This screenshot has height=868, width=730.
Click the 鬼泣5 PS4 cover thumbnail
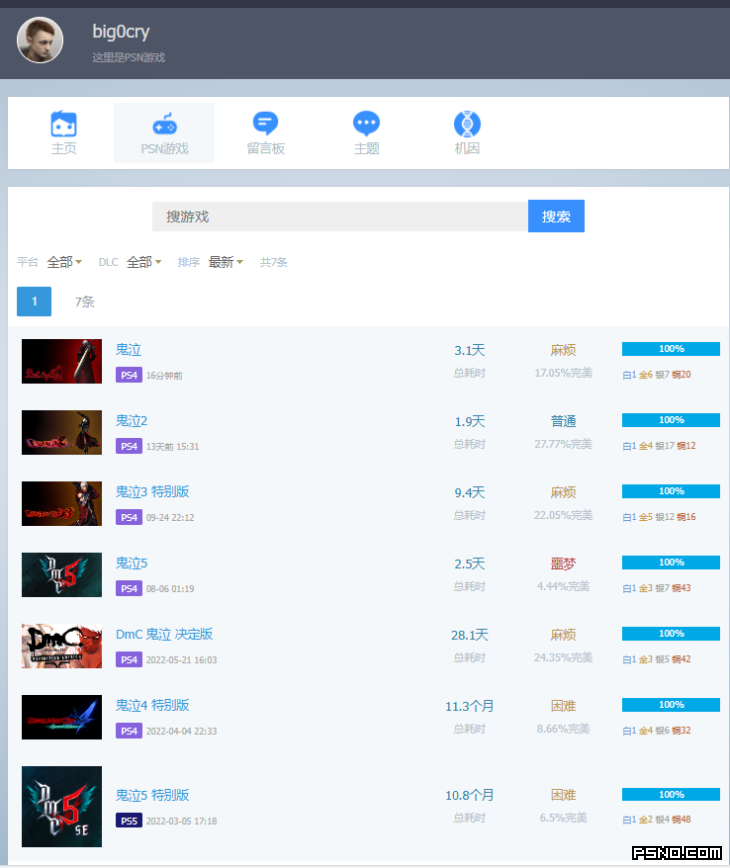[62, 575]
